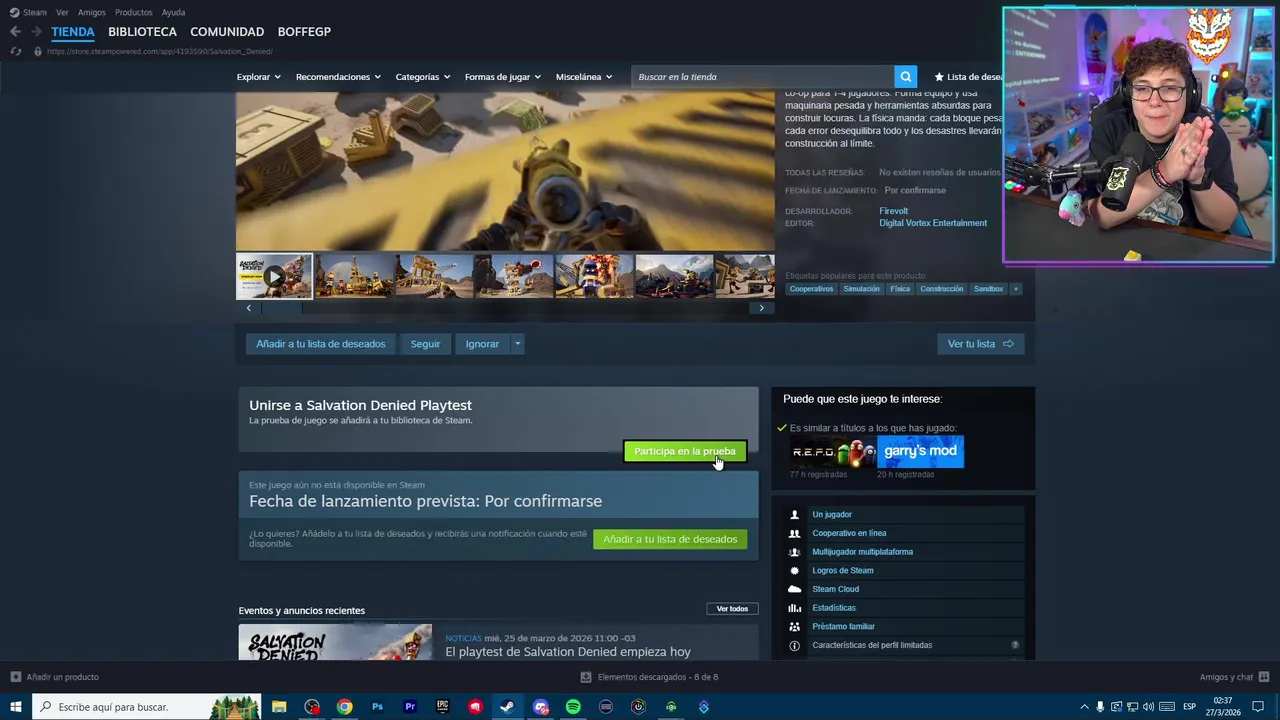
Task: Click the plus icon after Sandbox tag
Action: pos(1015,289)
